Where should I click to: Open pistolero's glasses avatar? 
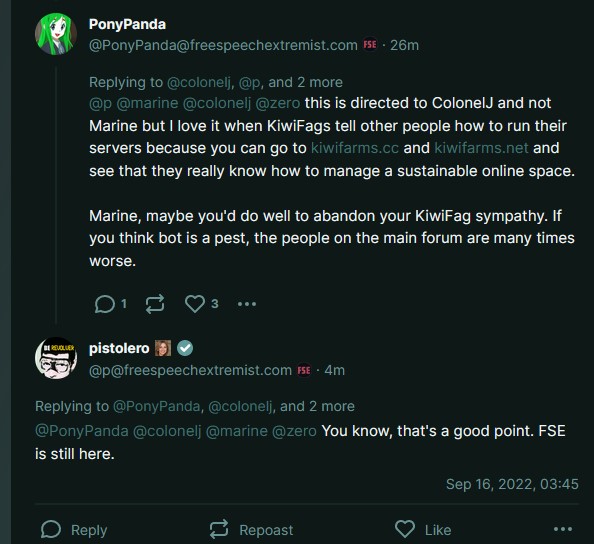pos(56,358)
